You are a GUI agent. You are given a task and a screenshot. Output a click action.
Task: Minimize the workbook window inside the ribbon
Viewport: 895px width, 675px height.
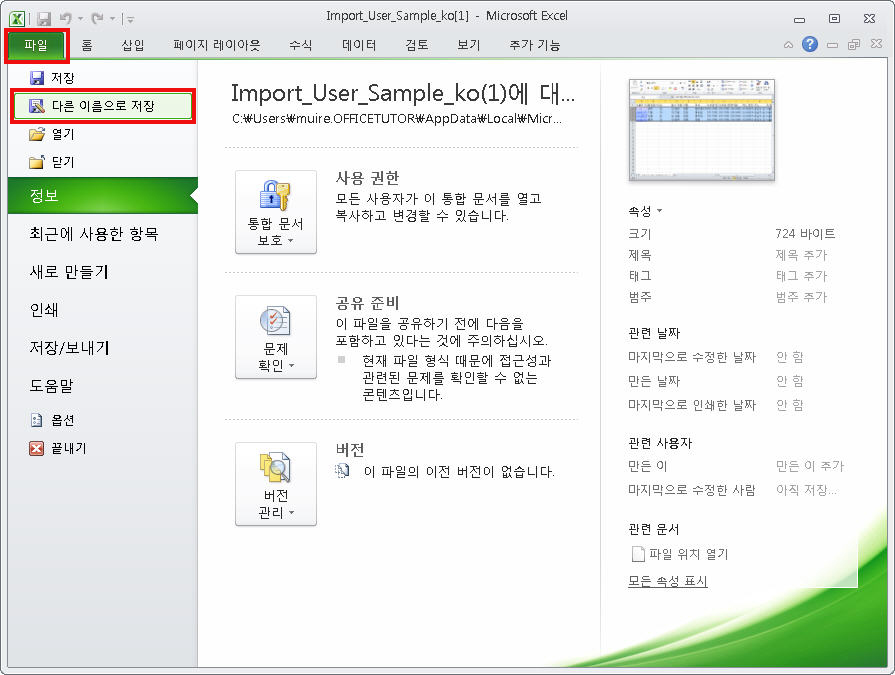pyautogui.click(x=833, y=45)
